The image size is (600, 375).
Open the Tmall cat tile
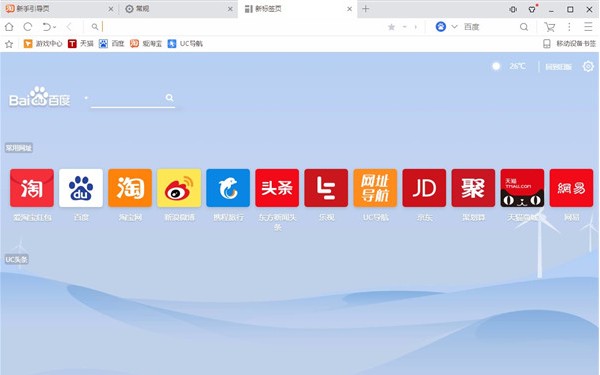[522, 188]
